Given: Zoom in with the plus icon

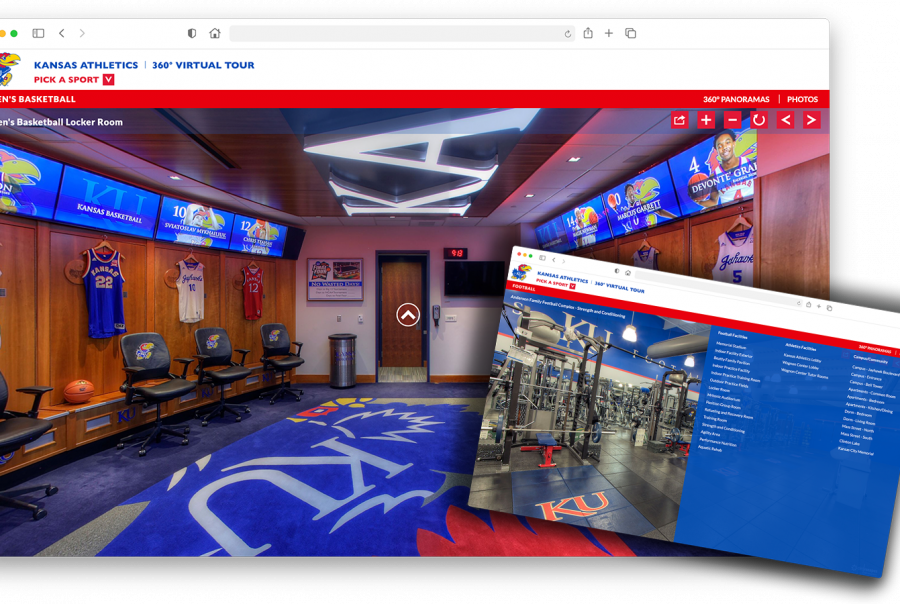Looking at the screenshot, I should [706, 120].
